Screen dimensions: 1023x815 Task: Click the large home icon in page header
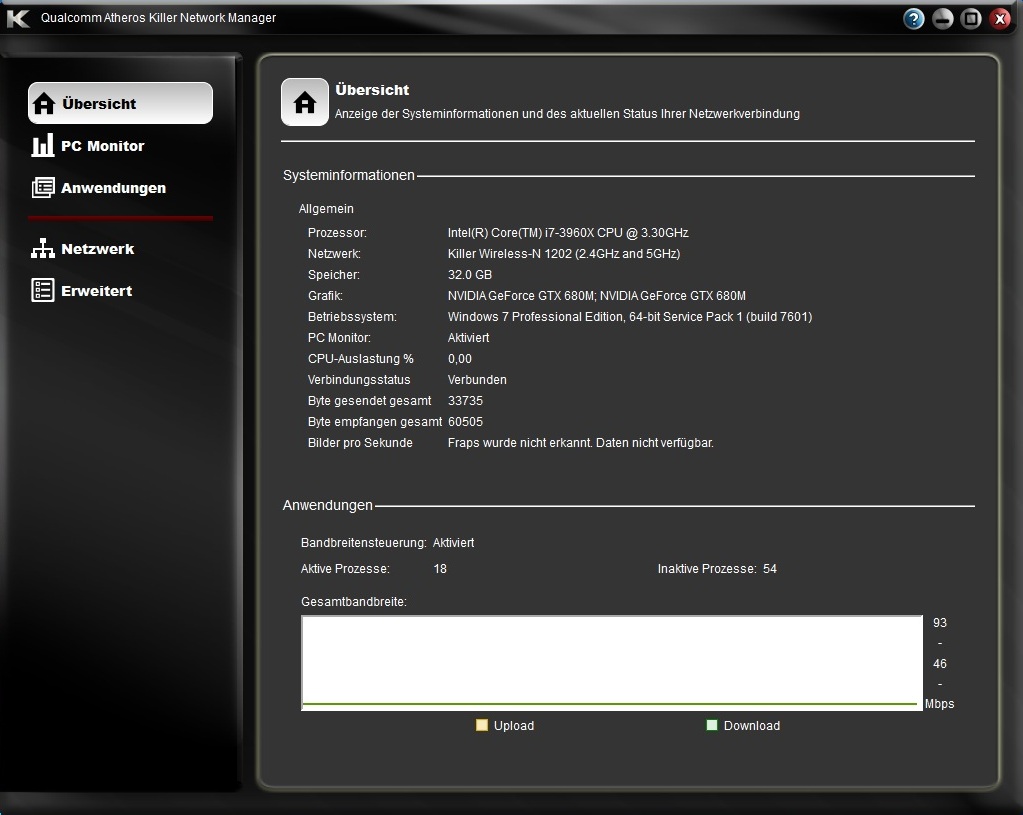click(305, 102)
